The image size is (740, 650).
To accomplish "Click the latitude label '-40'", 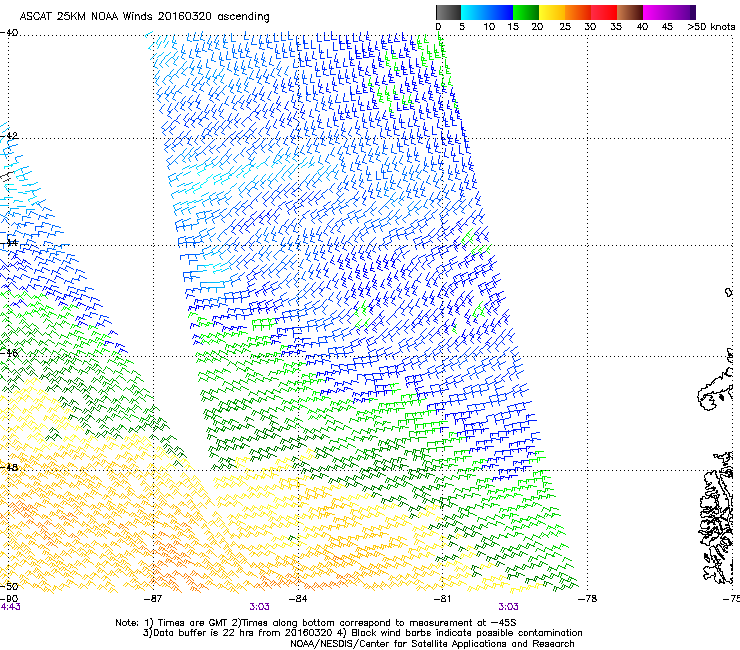I will (x=9, y=33).
